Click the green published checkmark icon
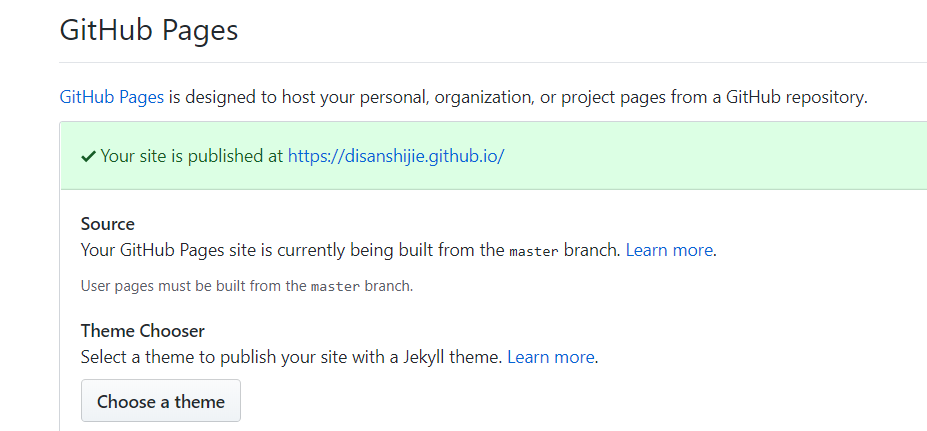The width and height of the screenshot is (927, 431). (88, 157)
